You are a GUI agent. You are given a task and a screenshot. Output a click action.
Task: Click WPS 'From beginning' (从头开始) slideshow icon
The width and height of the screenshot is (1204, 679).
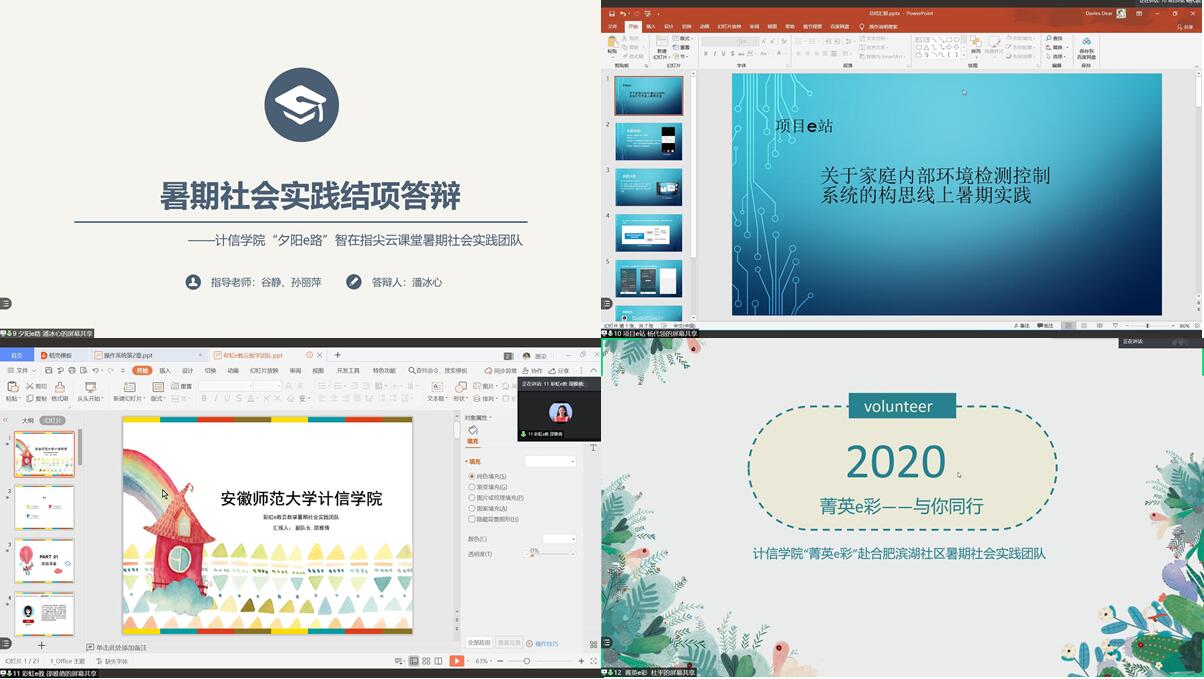pyautogui.click(x=90, y=387)
